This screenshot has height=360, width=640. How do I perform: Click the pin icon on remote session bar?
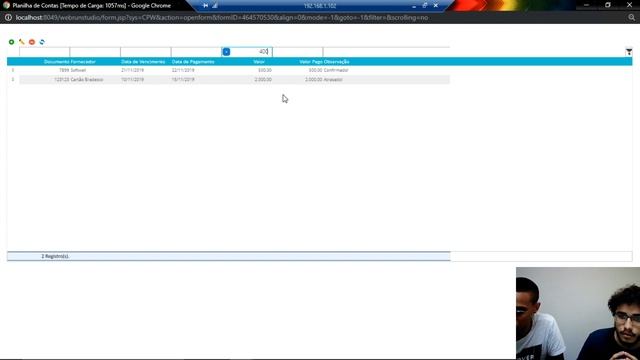tap(205, 6)
